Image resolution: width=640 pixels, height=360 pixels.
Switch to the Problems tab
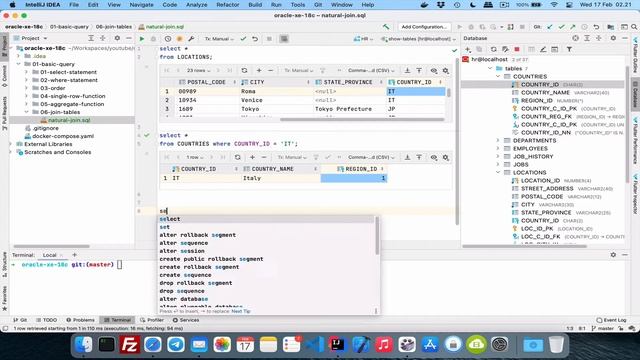click(x=80, y=320)
